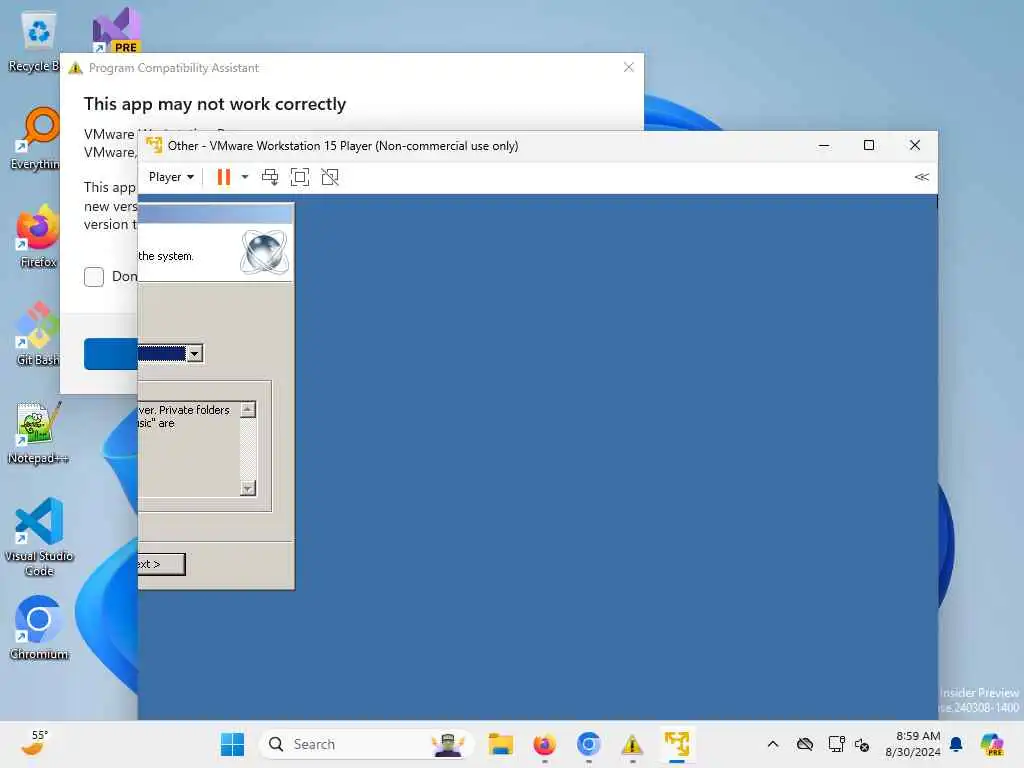Switch to Firefox in the taskbar
This screenshot has height=768, width=1024.
[545, 744]
